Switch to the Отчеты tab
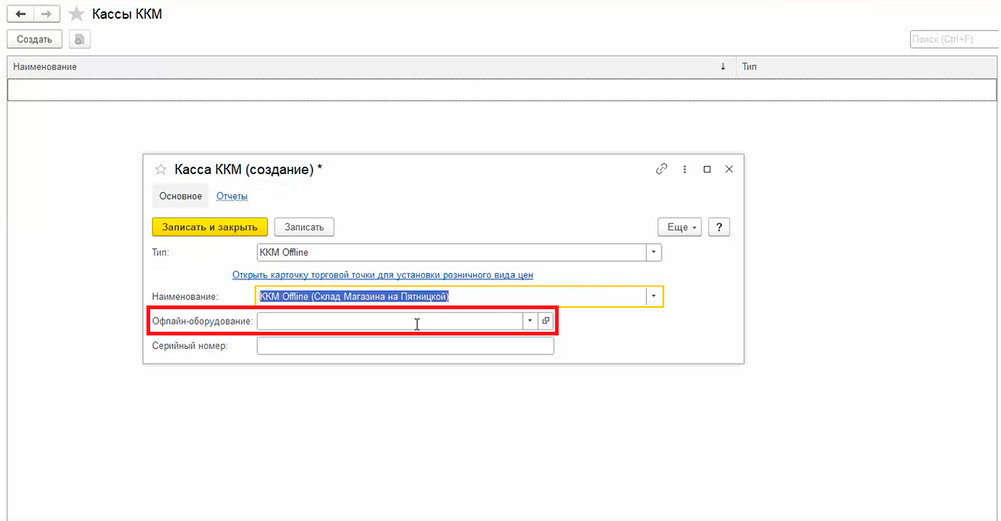Image resolution: width=1001 pixels, height=521 pixels. 232,196
